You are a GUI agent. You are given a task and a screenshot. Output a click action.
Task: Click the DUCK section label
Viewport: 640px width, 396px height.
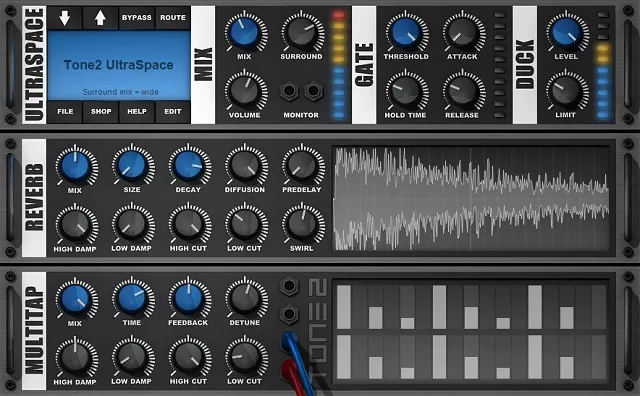[525, 65]
